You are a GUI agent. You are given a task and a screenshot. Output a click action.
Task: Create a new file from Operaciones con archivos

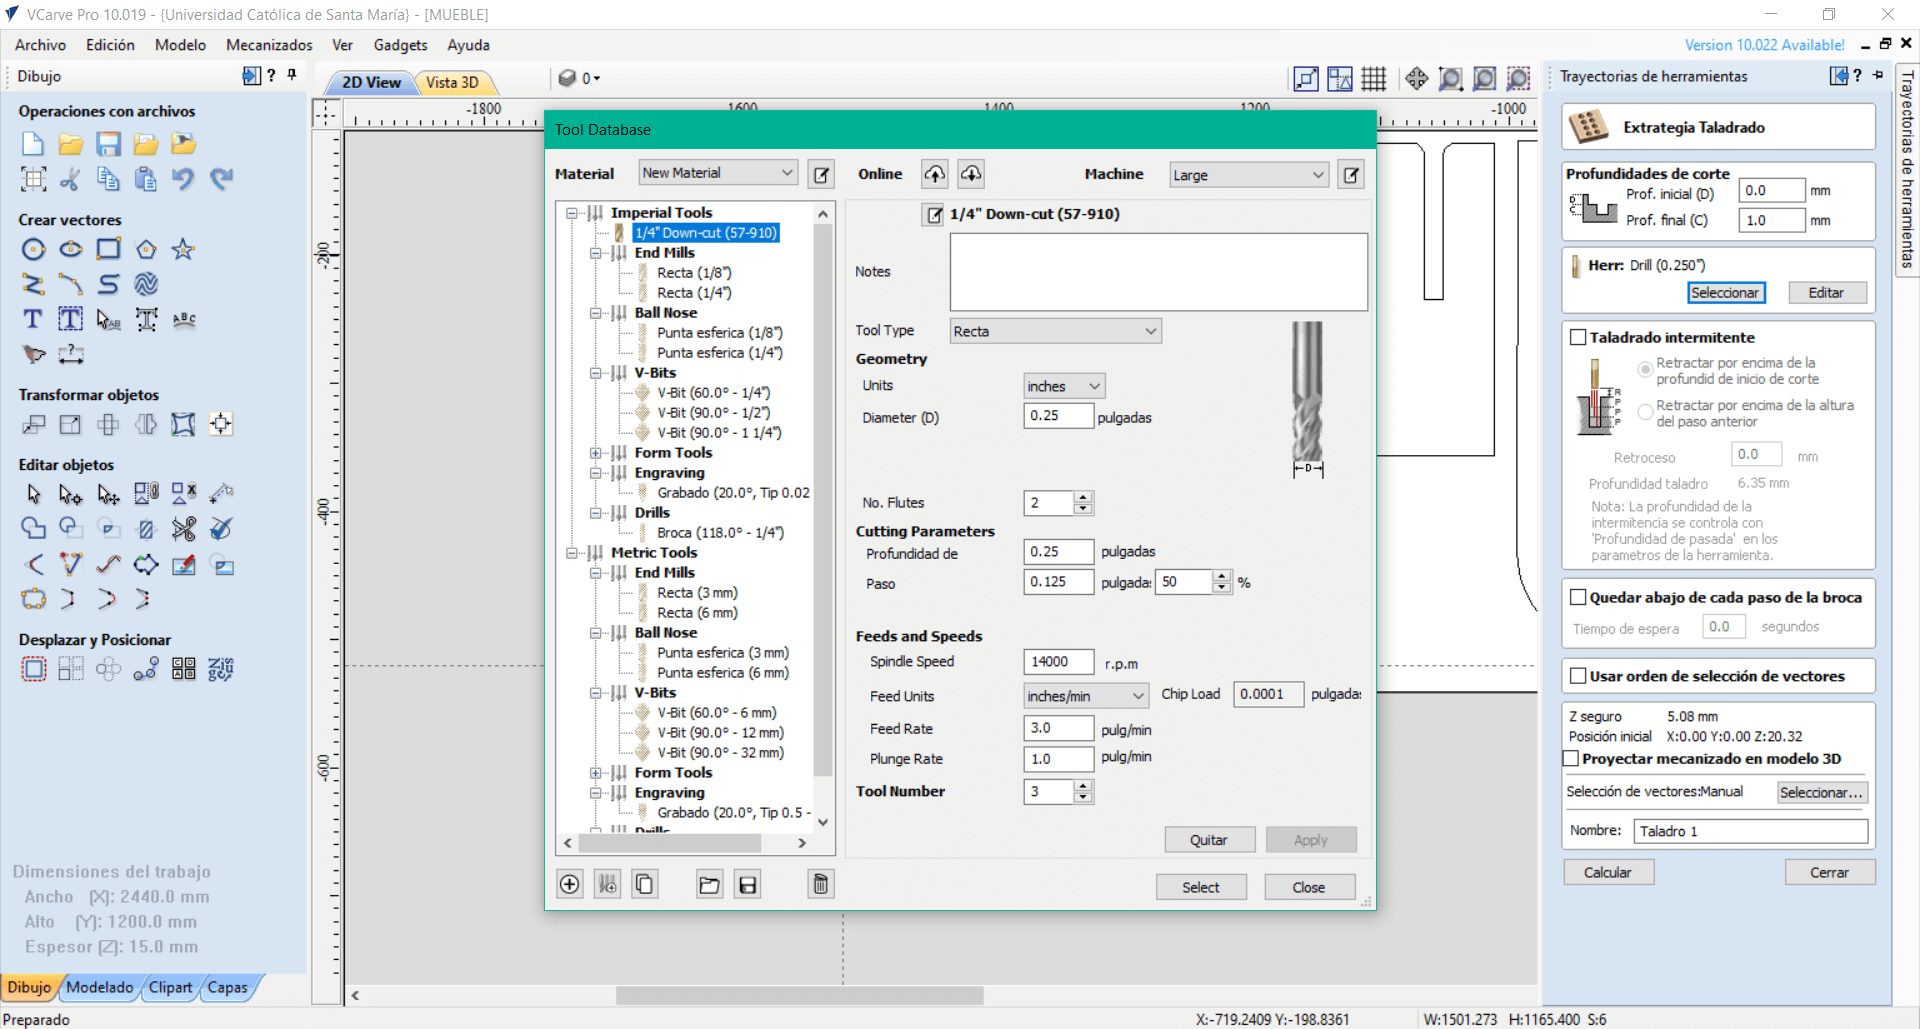(33, 144)
